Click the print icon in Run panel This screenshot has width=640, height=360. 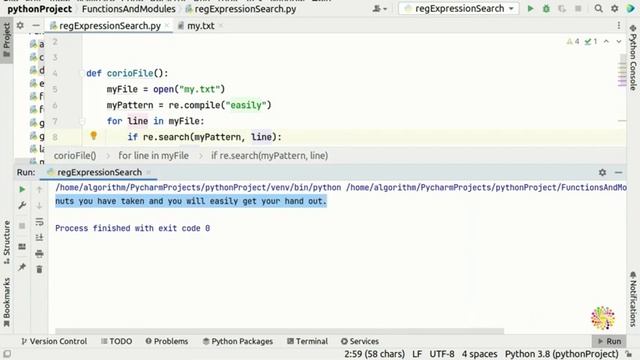(x=39, y=254)
